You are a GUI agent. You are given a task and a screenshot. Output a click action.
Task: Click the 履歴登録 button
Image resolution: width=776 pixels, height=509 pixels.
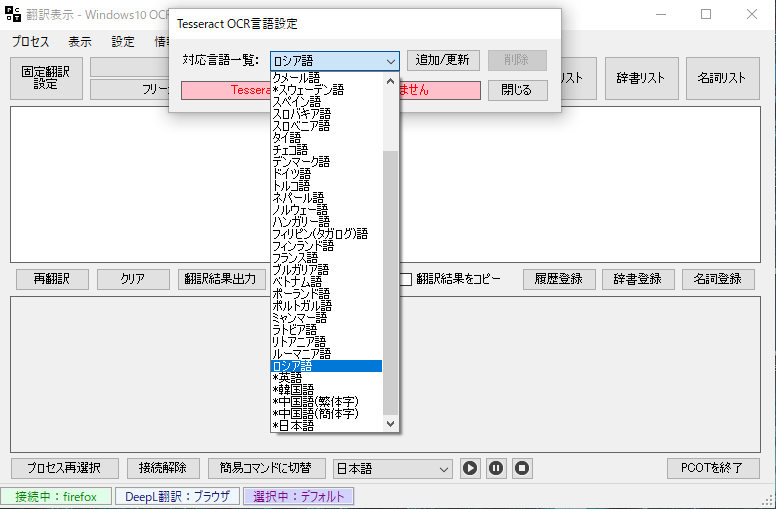point(559,279)
